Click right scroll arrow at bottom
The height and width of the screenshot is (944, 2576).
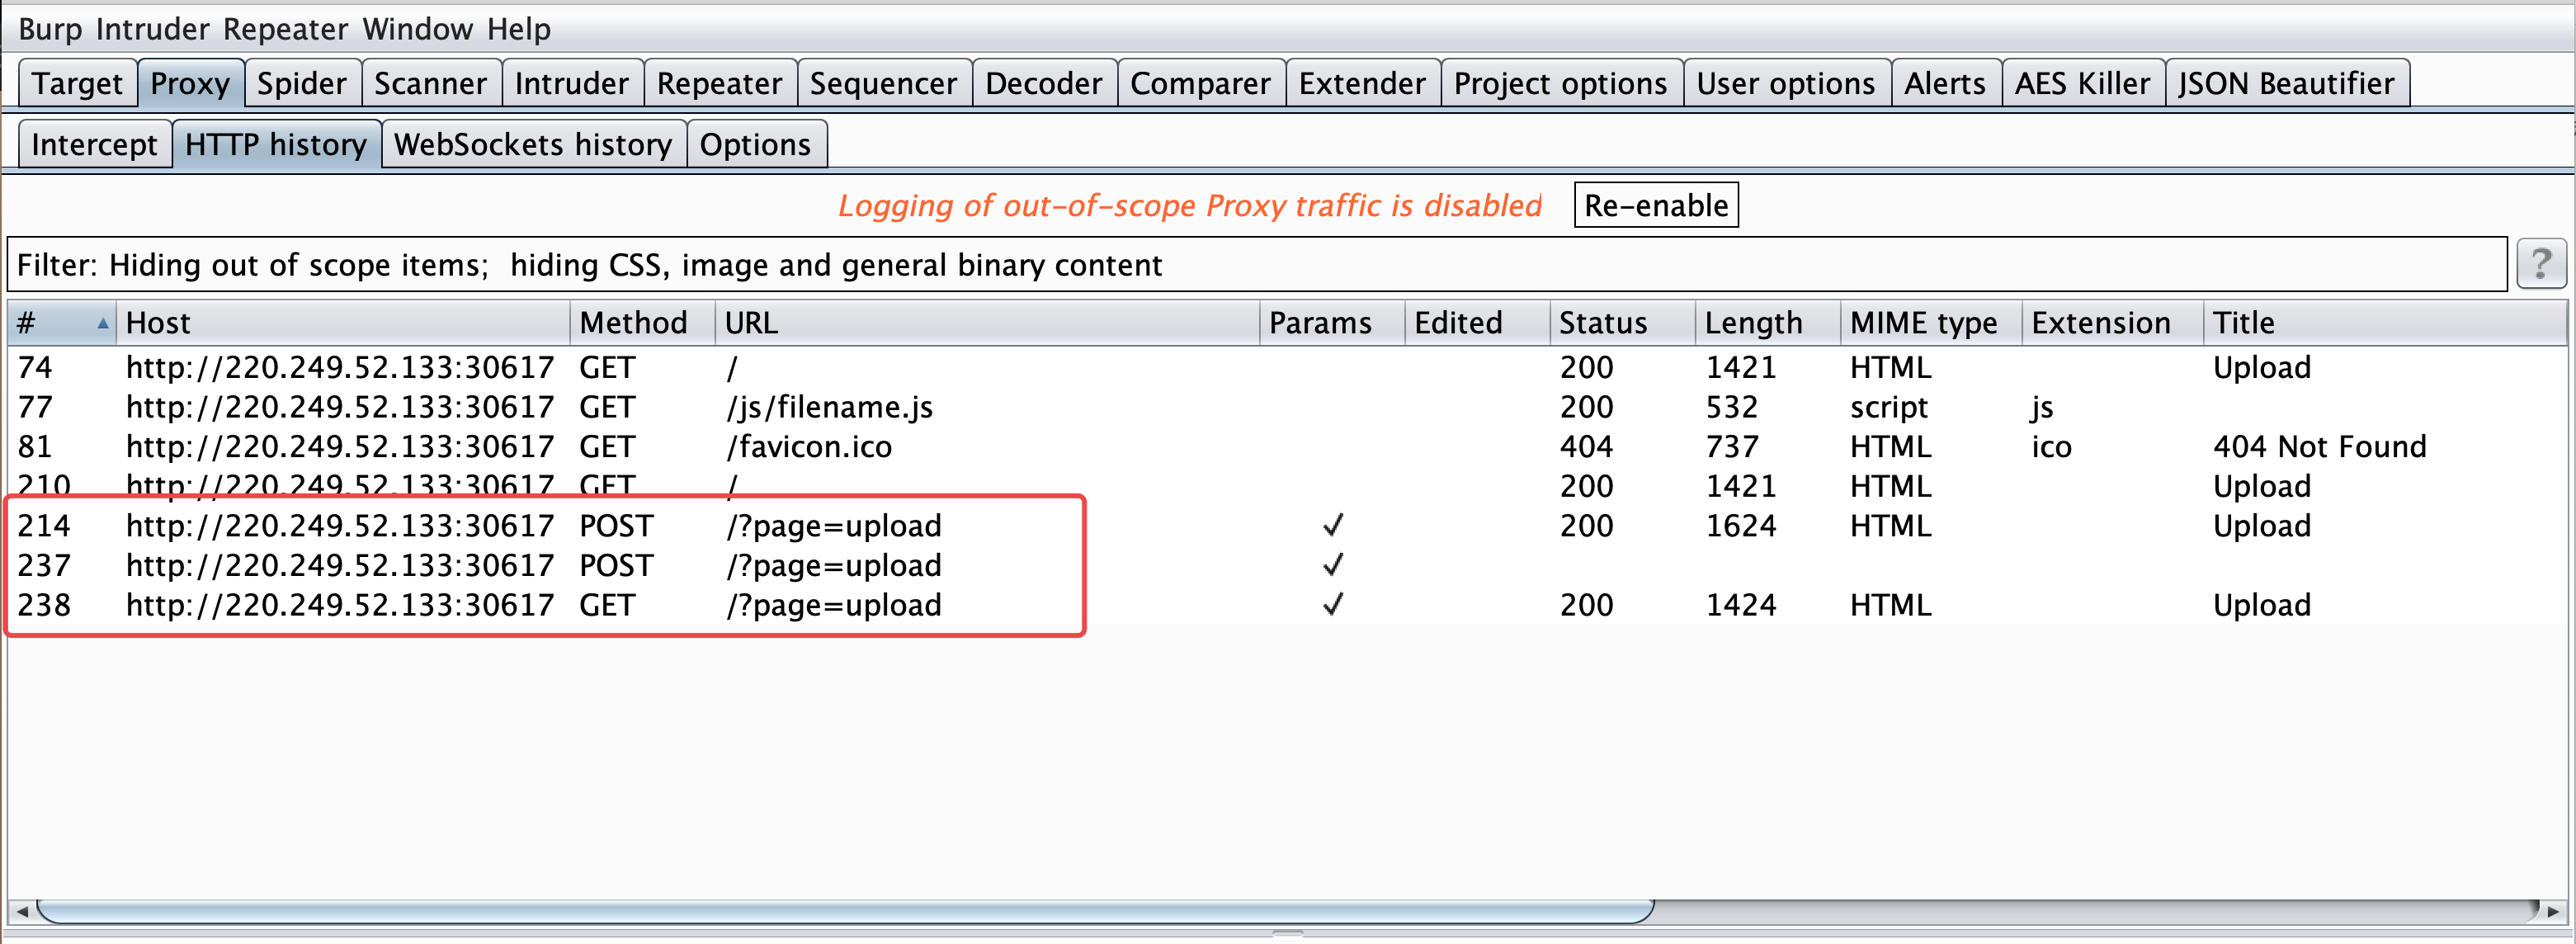(x=2553, y=911)
